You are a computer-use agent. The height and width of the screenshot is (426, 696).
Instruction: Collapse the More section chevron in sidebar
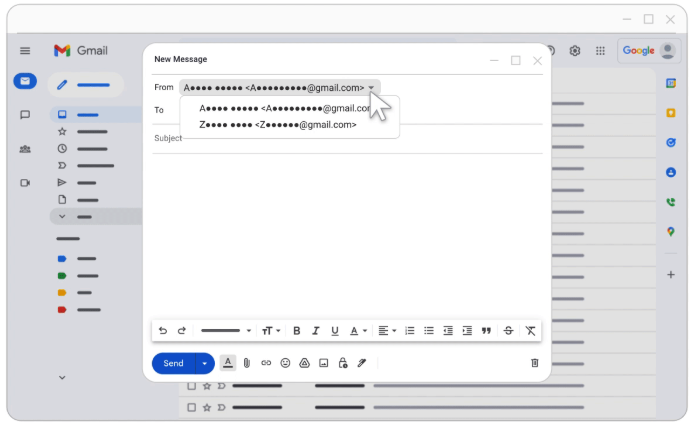62,217
